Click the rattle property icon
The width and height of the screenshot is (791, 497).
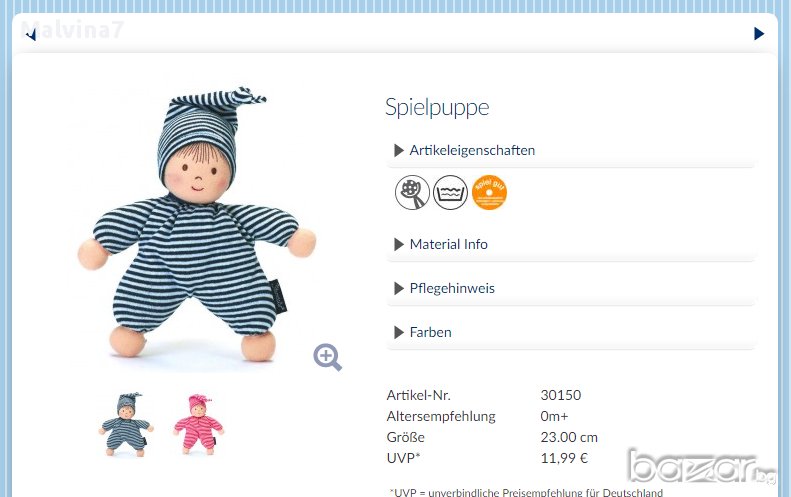coord(412,192)
